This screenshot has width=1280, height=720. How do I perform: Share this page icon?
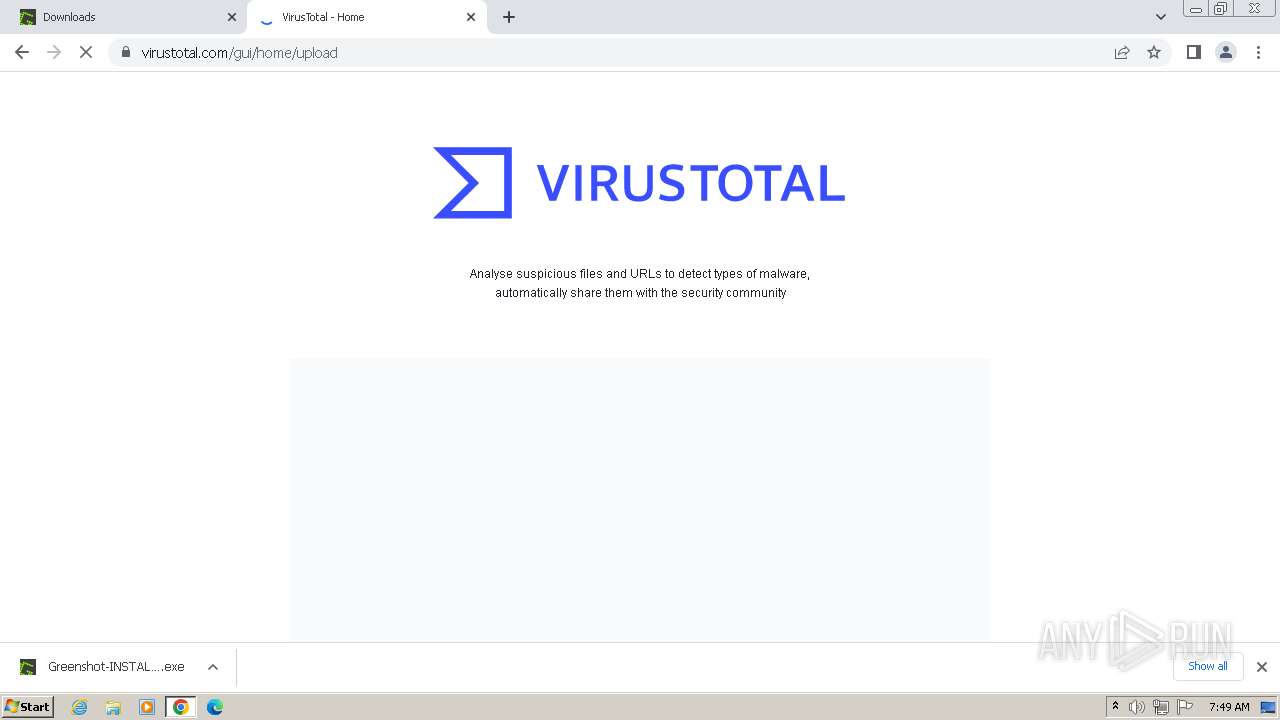pos(1122,52)
